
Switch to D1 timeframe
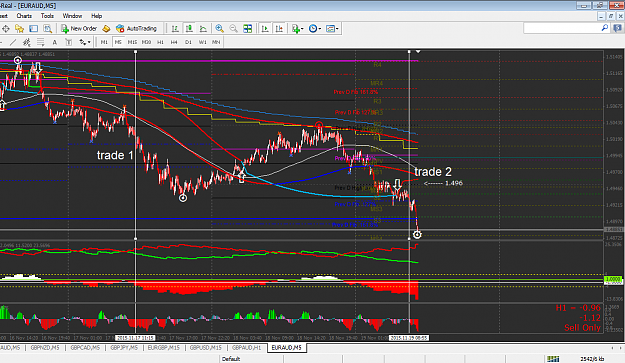pyautogui.click(x=188, y=42)
